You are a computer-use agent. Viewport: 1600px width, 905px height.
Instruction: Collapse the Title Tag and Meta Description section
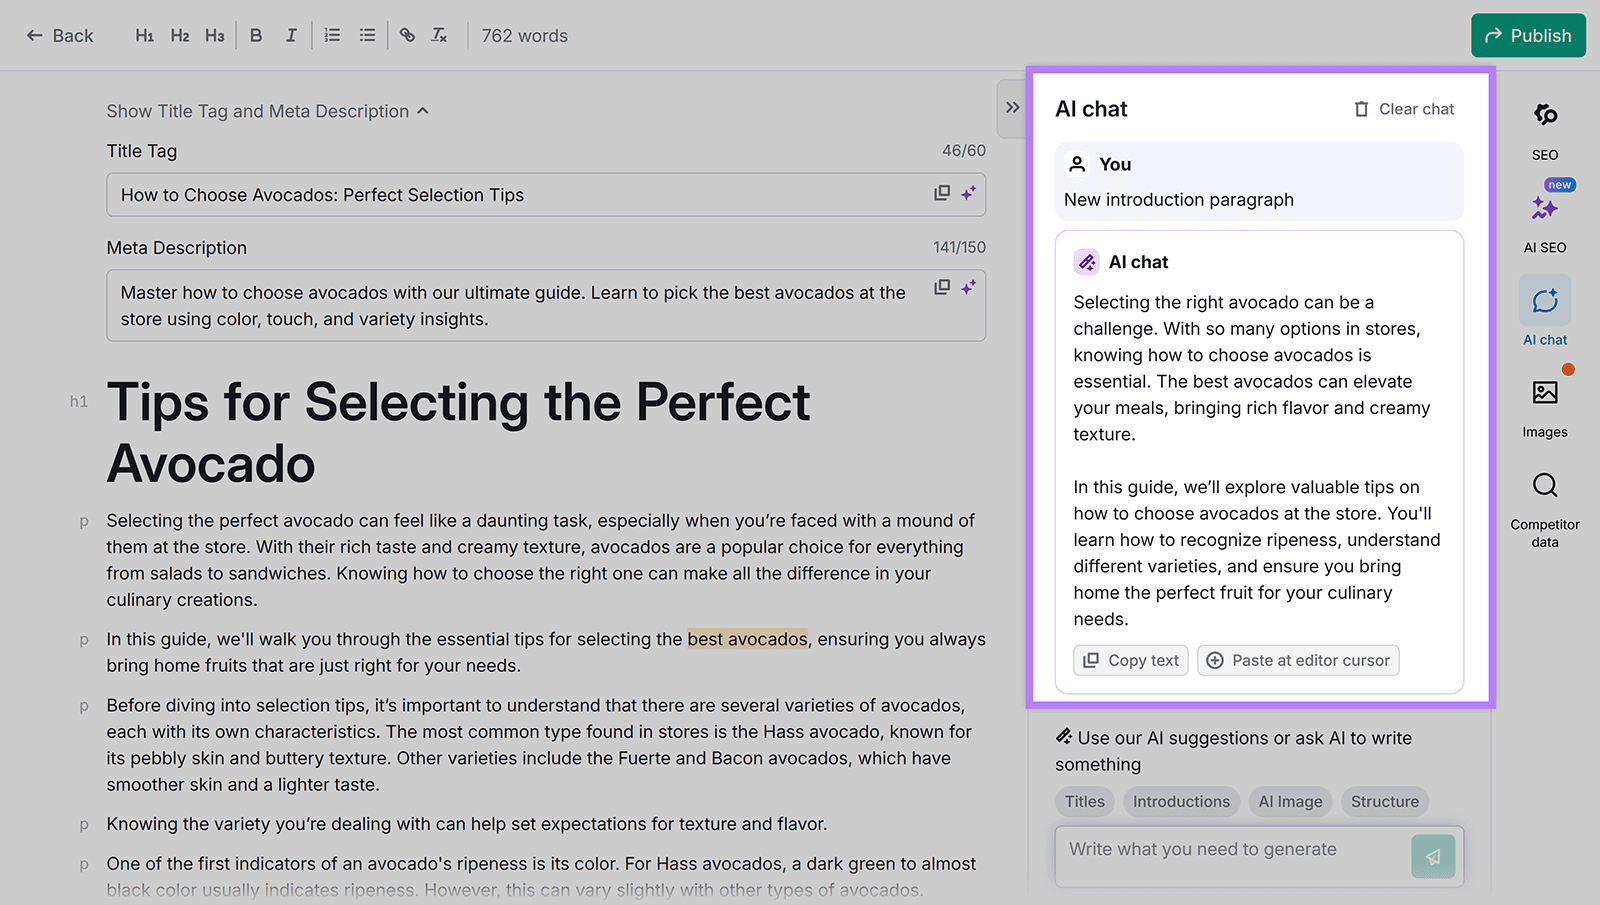424,110
